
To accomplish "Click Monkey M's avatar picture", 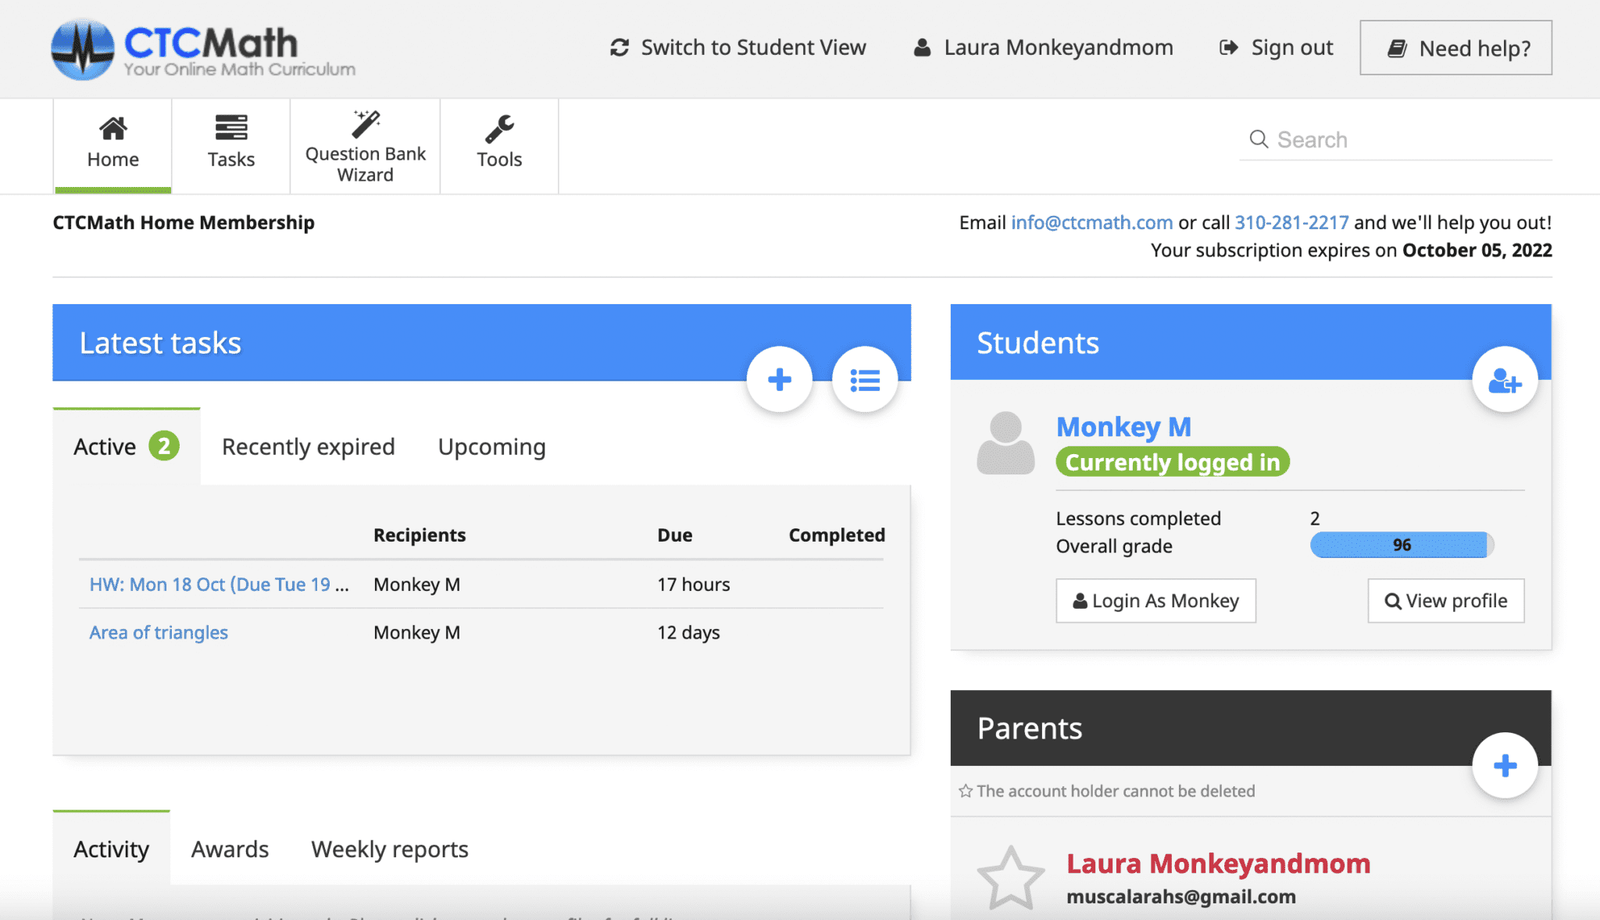I will 1005,443.
